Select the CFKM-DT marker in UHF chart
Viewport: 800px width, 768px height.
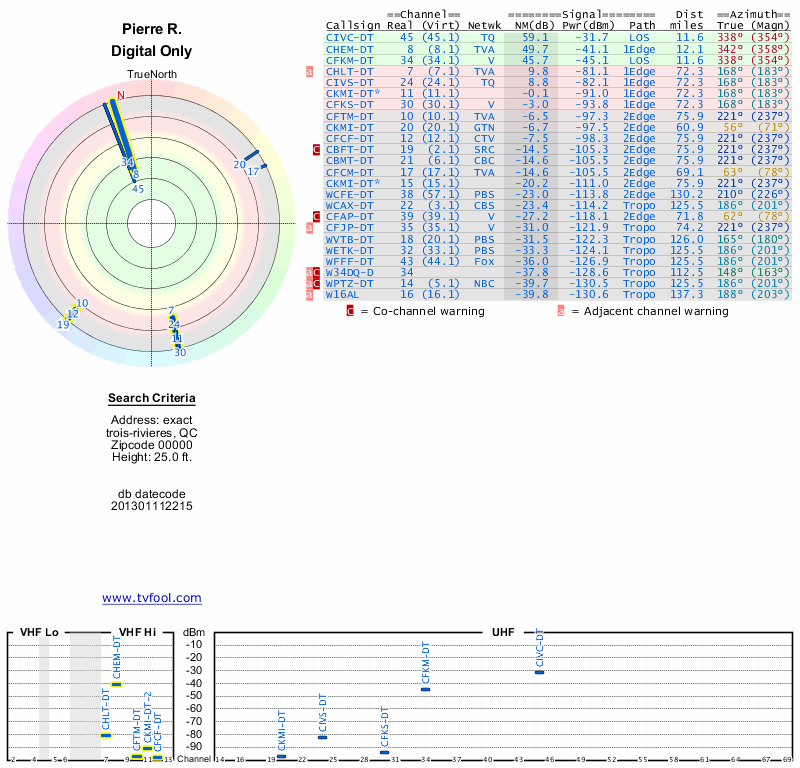coord(425,689)
